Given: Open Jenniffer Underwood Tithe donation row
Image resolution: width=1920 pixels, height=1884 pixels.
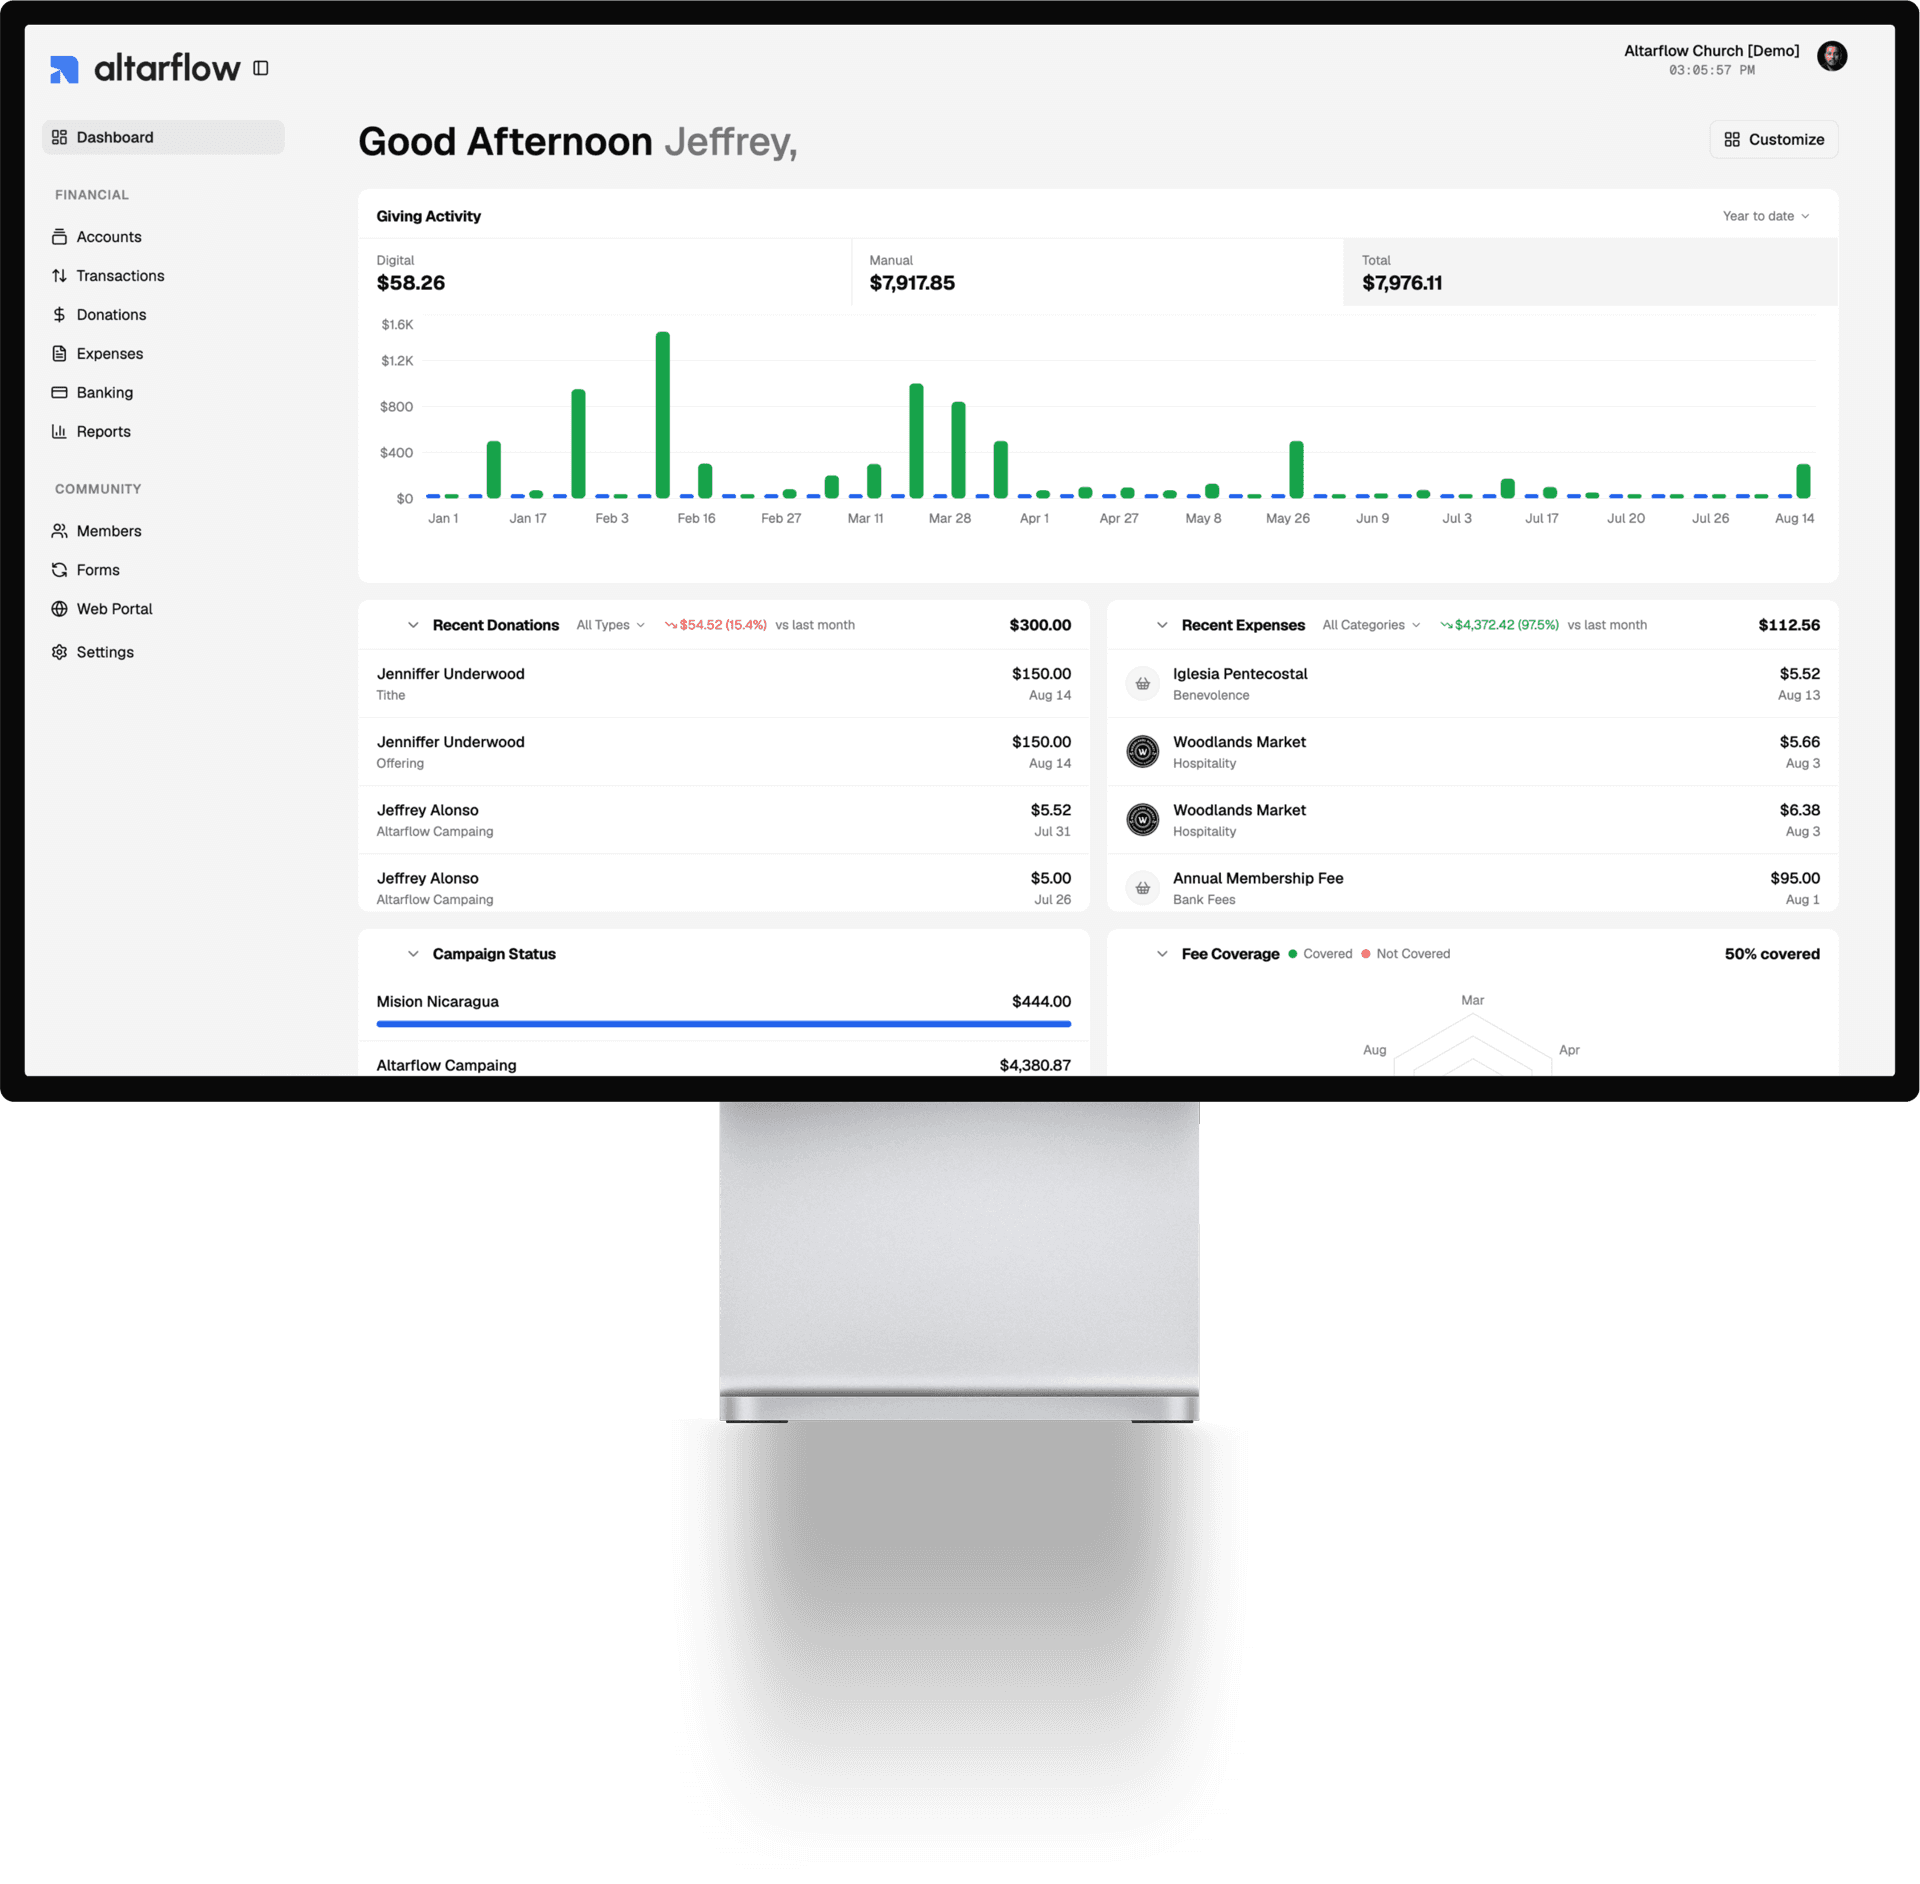Looking at the screenshot, I should coord(723,684).
